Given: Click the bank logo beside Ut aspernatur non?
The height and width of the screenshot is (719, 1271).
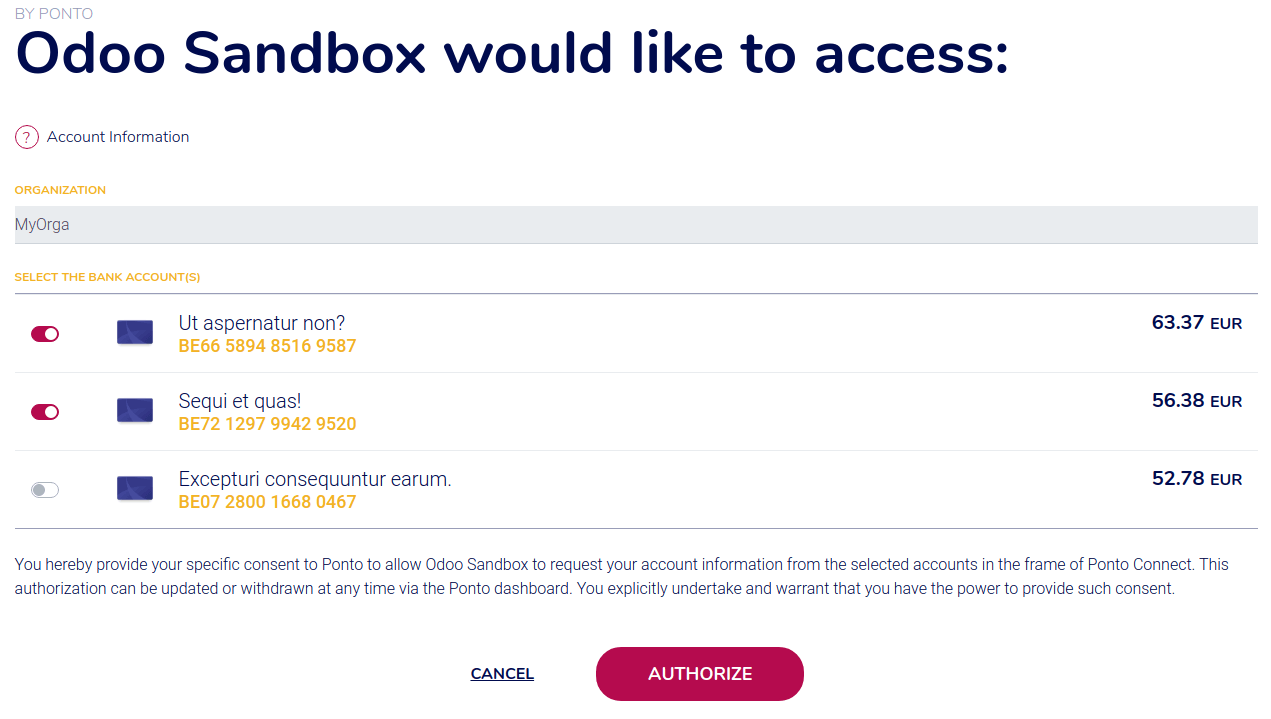Looking at the screenshot, I should click(x=134, y=333).
